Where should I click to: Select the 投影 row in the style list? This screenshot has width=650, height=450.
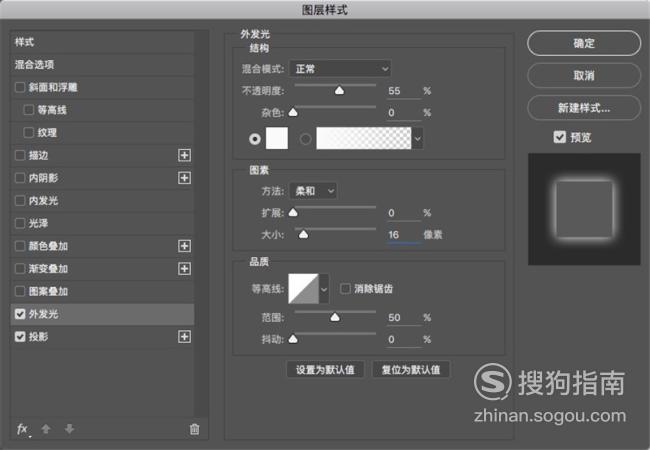[x=102, y=337]
